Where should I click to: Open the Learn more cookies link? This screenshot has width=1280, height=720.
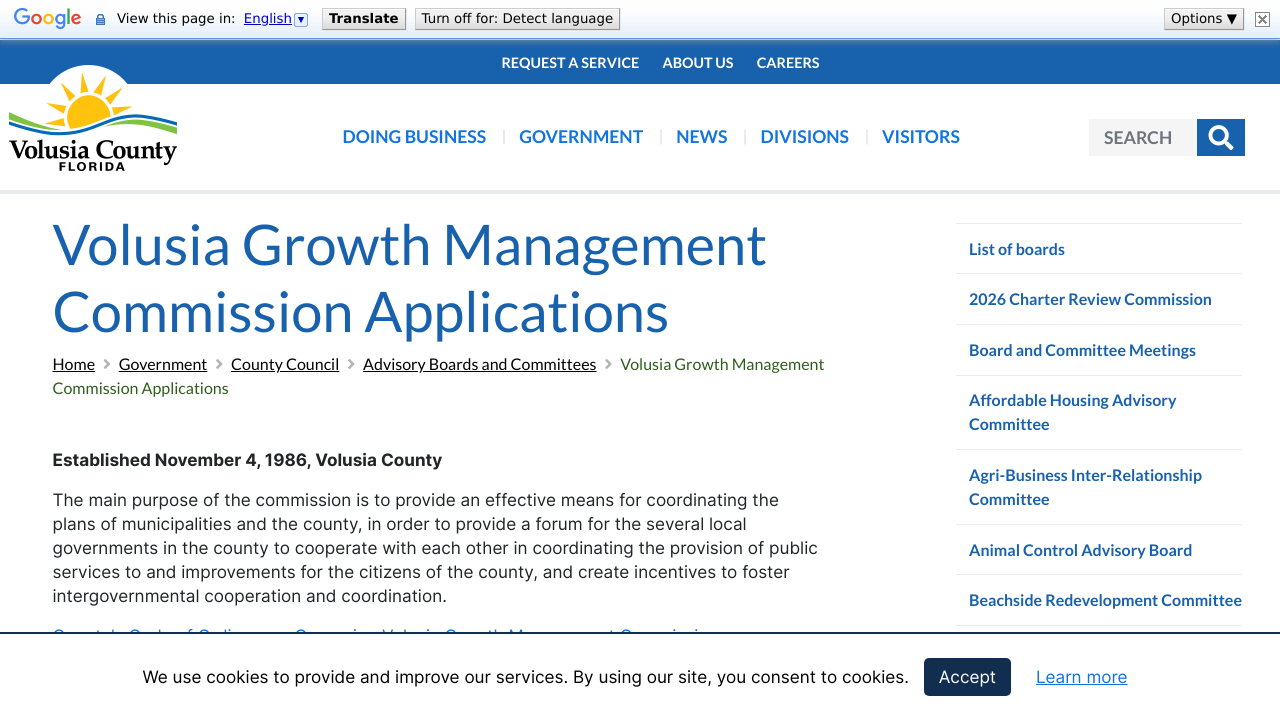tap(1081, 677)
